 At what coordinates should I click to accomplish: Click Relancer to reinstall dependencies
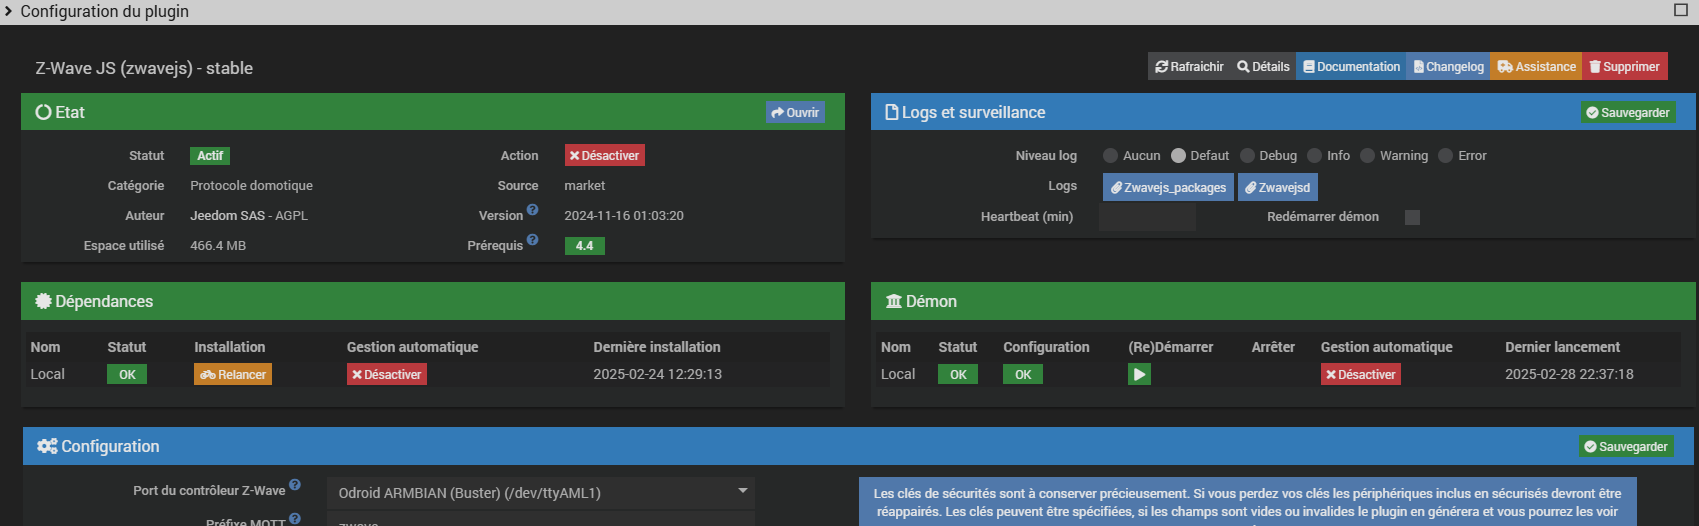click(233, 375)
